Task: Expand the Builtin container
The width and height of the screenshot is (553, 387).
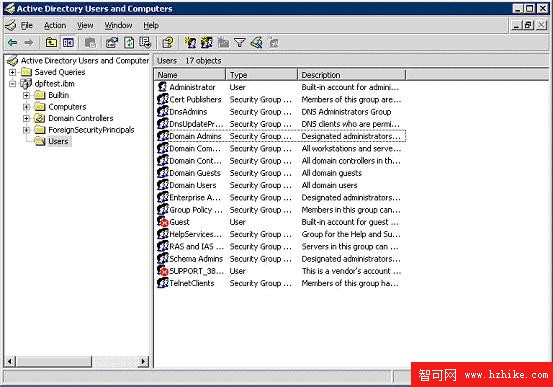Action: (26, 95)
